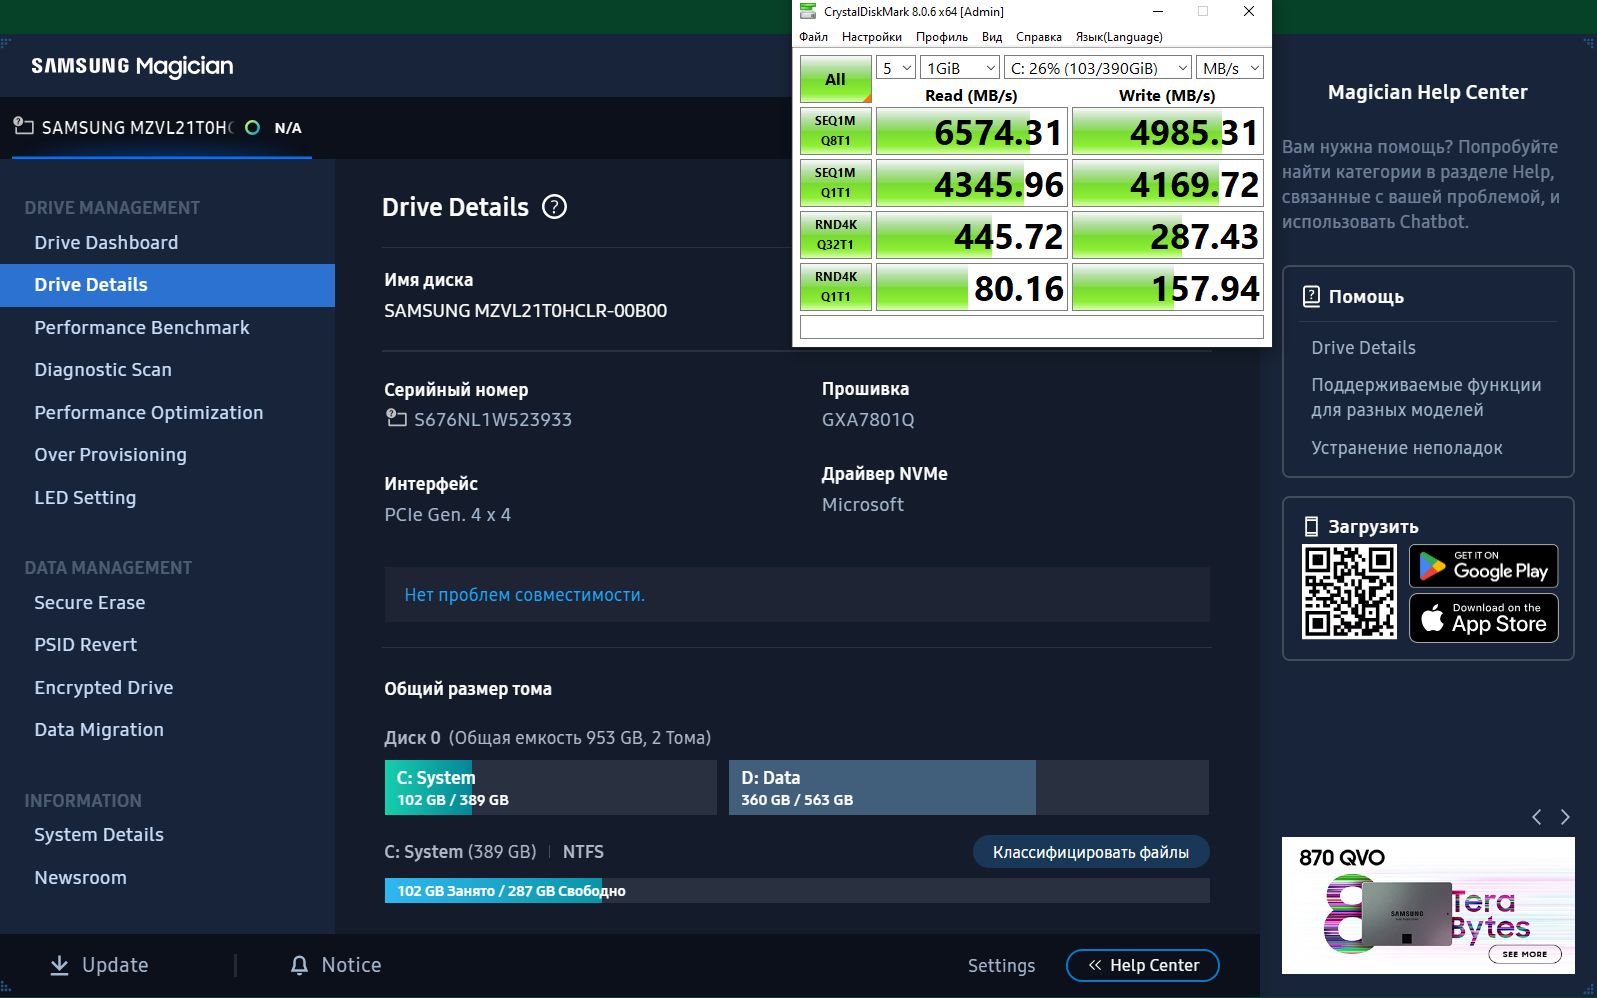Click the phone icon next to Загрузить
1597x998 pixels.
[1311, 526]
